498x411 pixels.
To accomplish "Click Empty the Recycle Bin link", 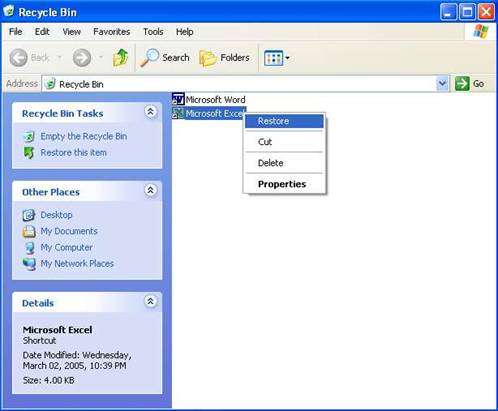I will pyautogui.click(x=84, y=136).
